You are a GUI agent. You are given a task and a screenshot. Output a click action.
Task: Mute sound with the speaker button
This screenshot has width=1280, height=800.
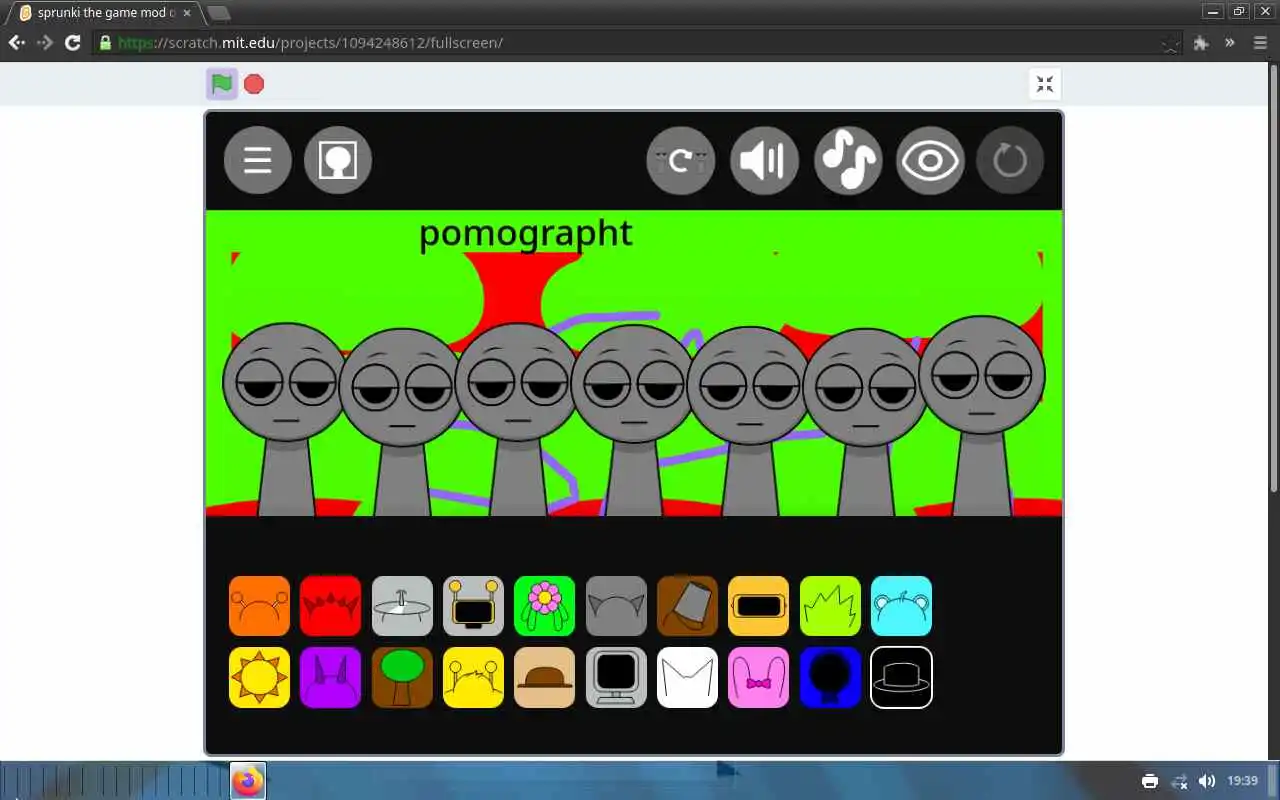point(764,160)
